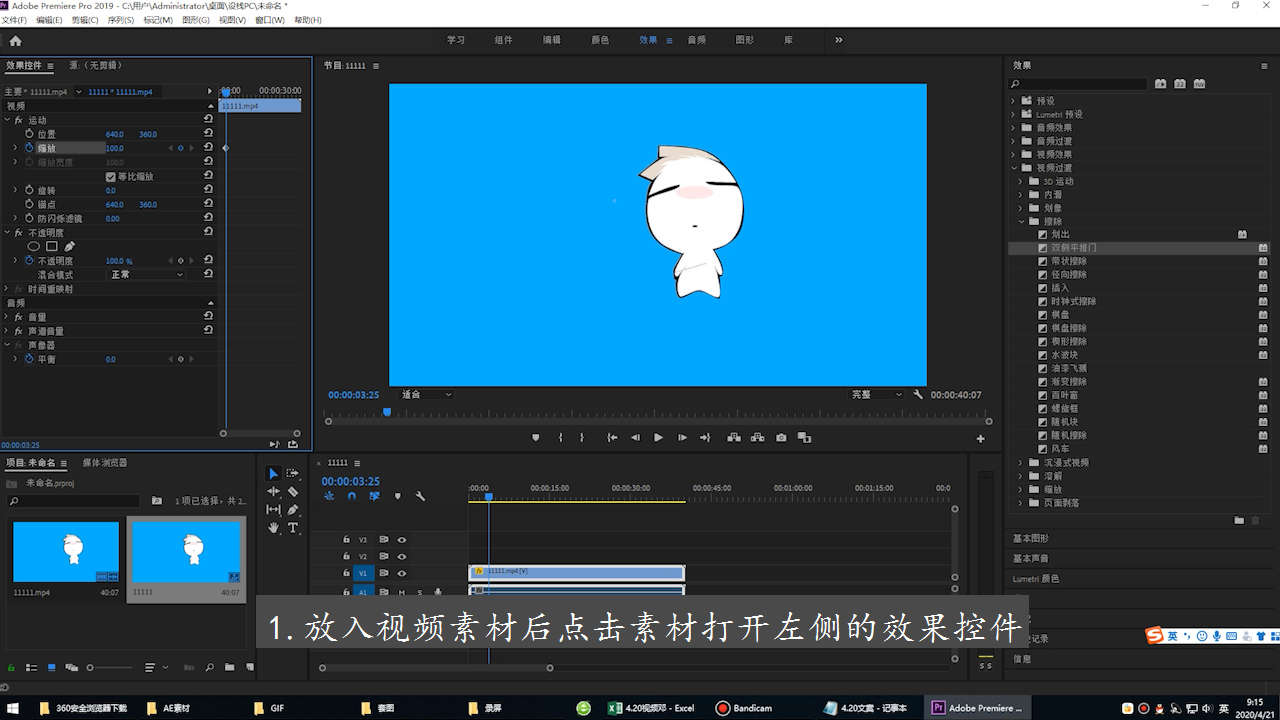Click the project panel zoom slider
Viewport: 1280px width, 720px height.
point(108,667)
